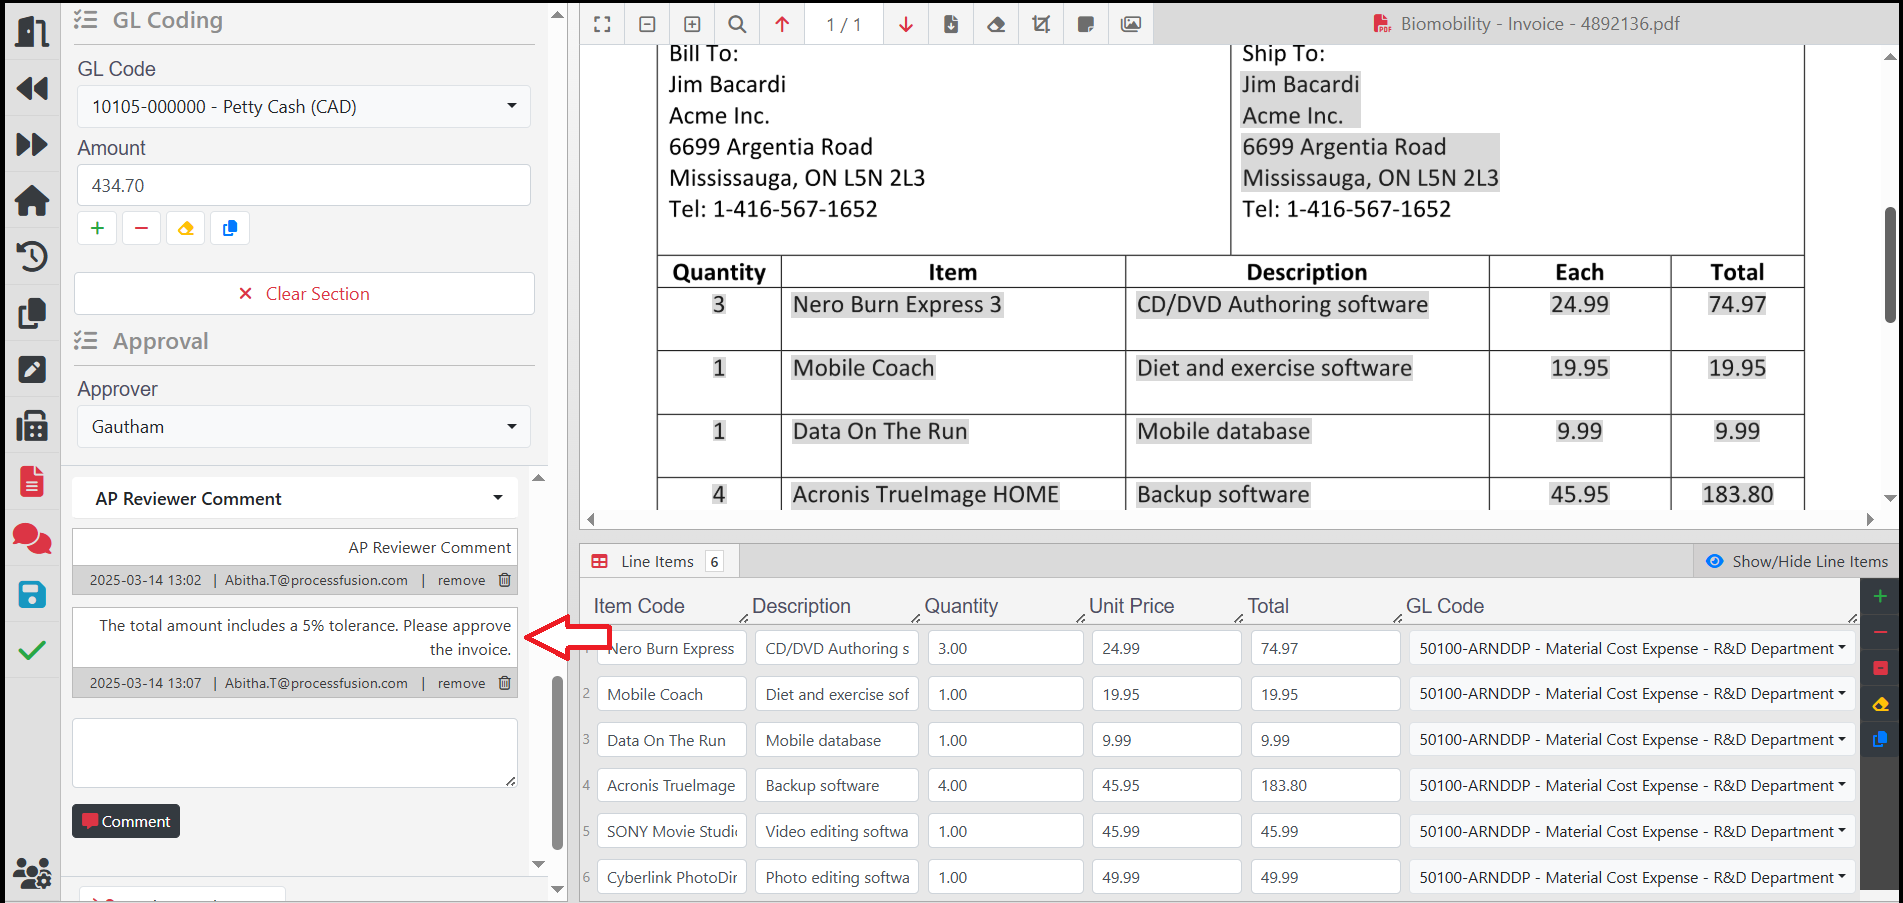1903x903 pixels.
Task: Click the Amount field showing 434.70
Action: pos(304,185)
